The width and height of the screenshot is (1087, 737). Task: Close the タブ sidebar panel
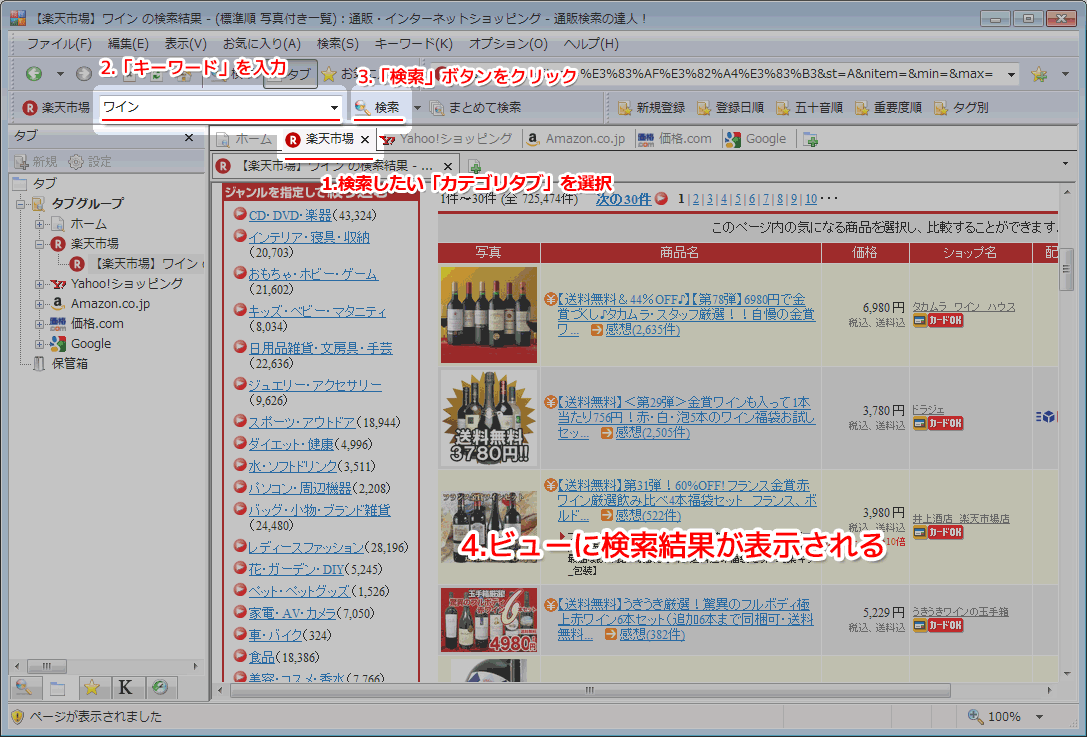click(189, 137)
